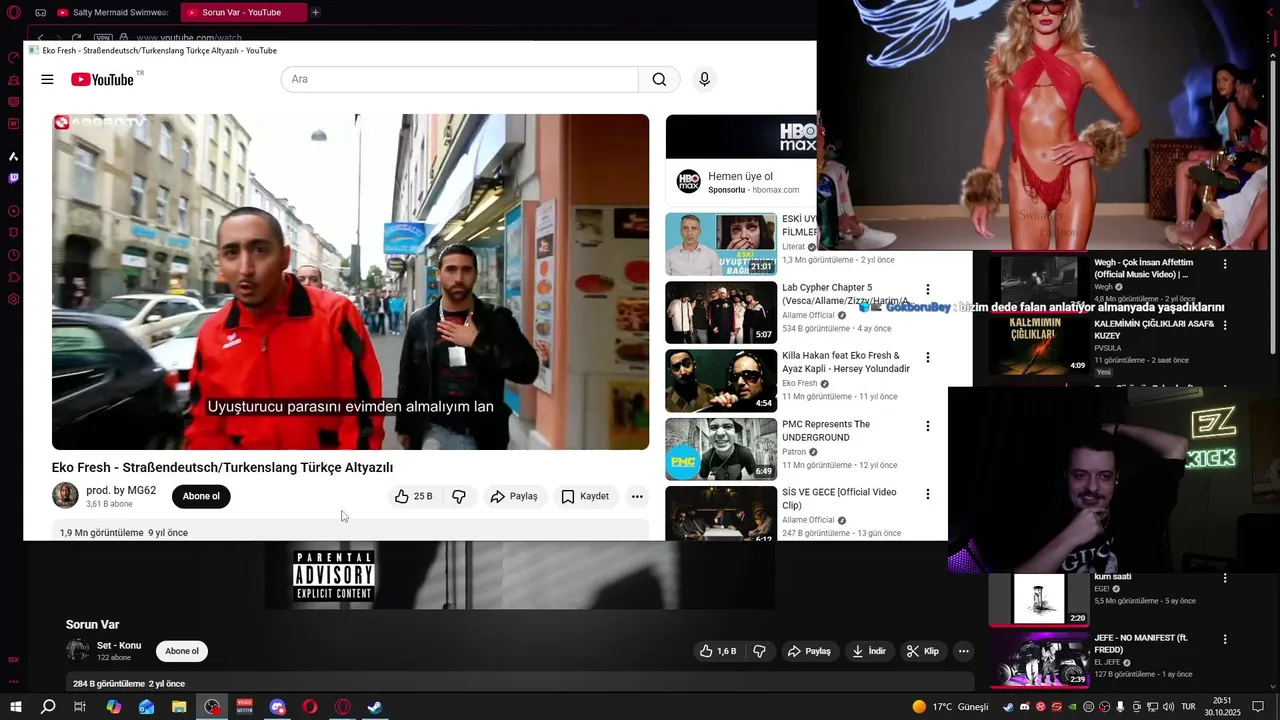Switch to Sorun Var - YouTube tab
Image resolution: width=1280 pixels, height=720 pixels.
coord(242,13)
